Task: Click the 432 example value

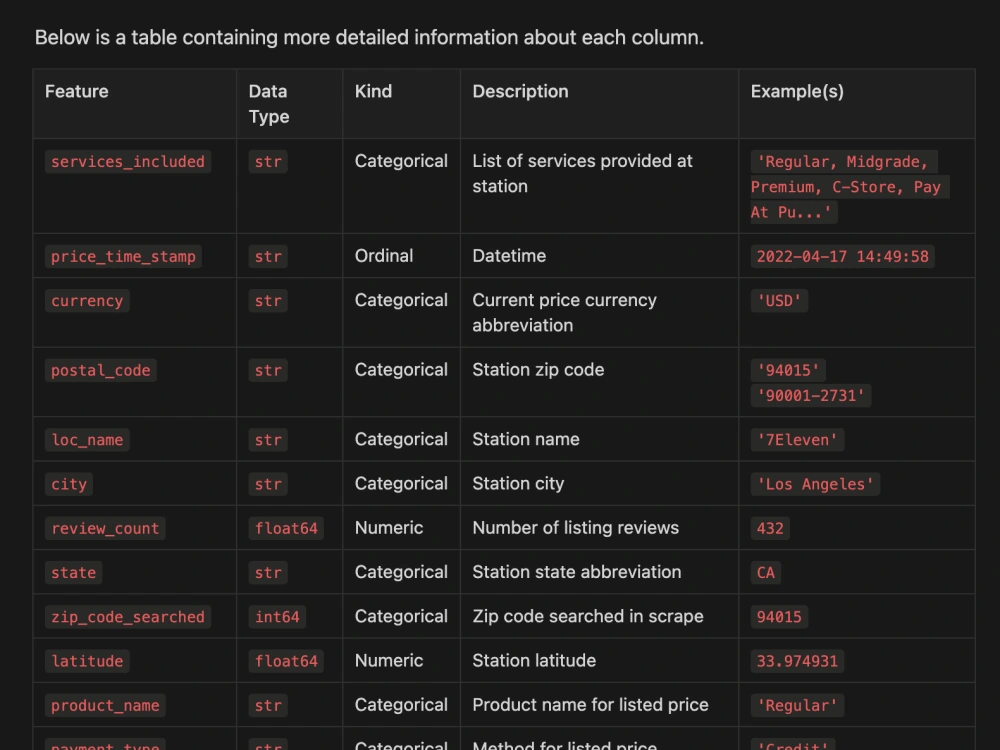Action: coord(770,528)
